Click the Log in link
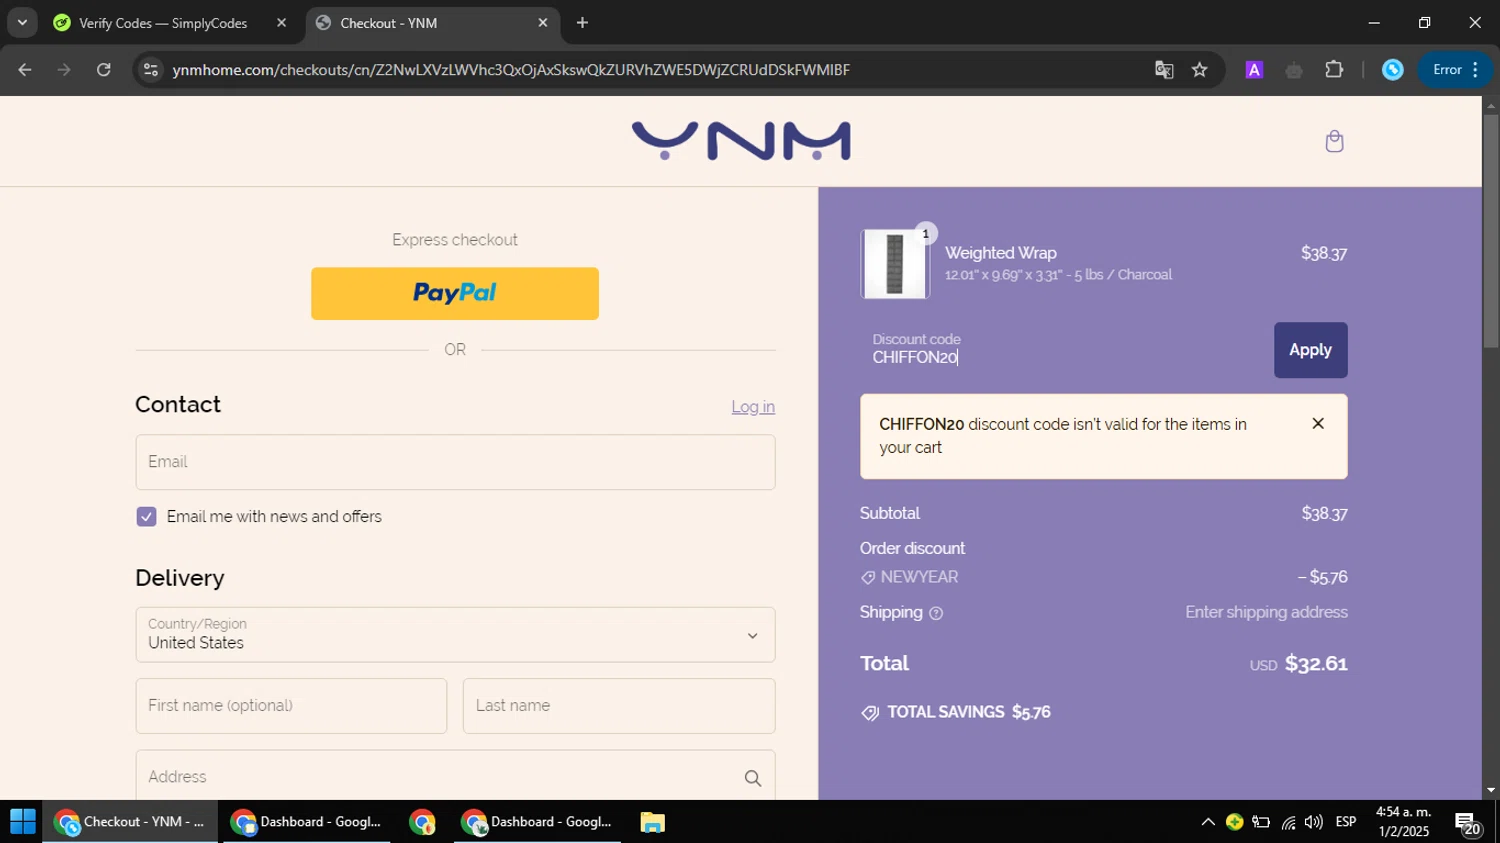Image resolution: width=1500 pixels, height=843 pixels. click(x=753, y=407)
